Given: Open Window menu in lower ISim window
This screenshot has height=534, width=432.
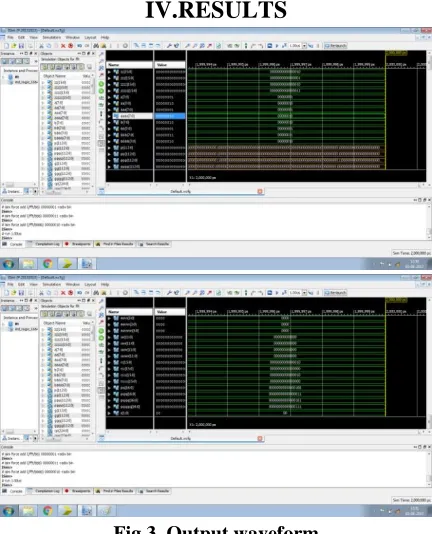Looking at the screenshot, I should 73,284.
